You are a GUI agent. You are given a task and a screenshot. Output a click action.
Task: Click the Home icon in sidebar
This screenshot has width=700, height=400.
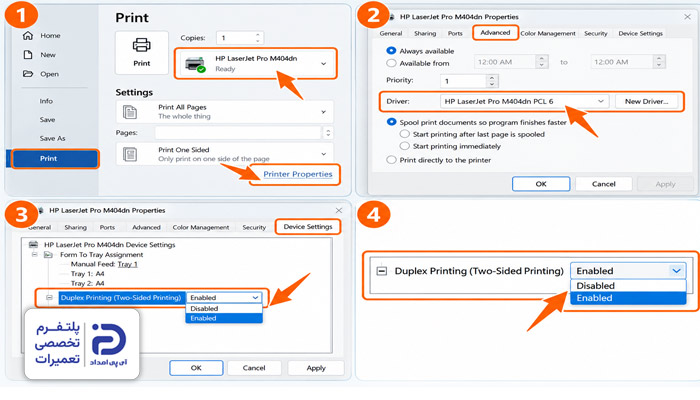coord(28,35)
